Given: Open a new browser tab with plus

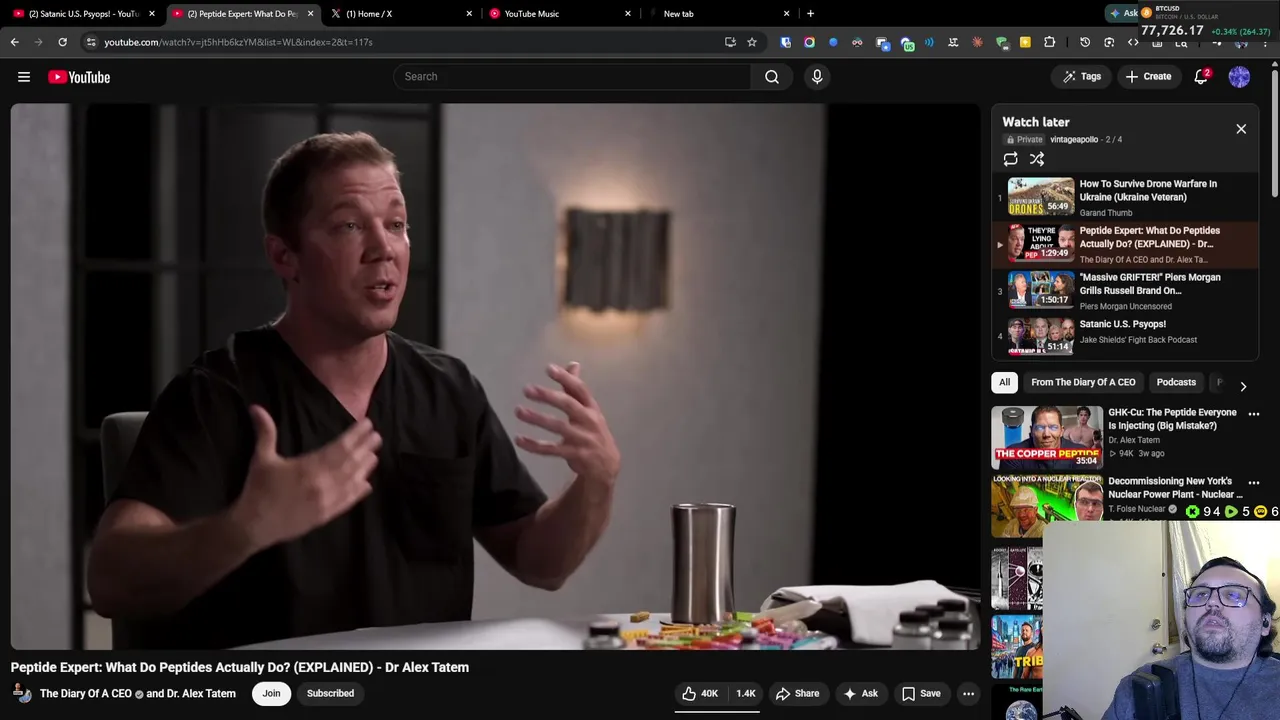Looking at the screenshot, I should (x=810, y=14).
